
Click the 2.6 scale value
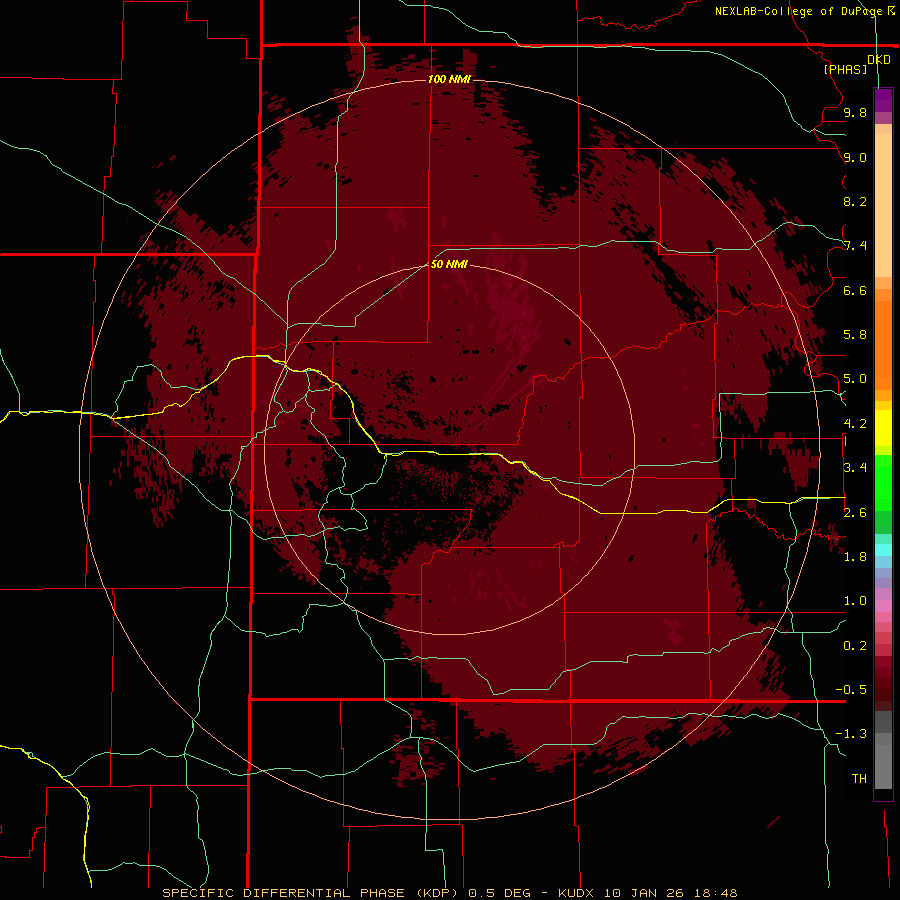coord(855,513)
